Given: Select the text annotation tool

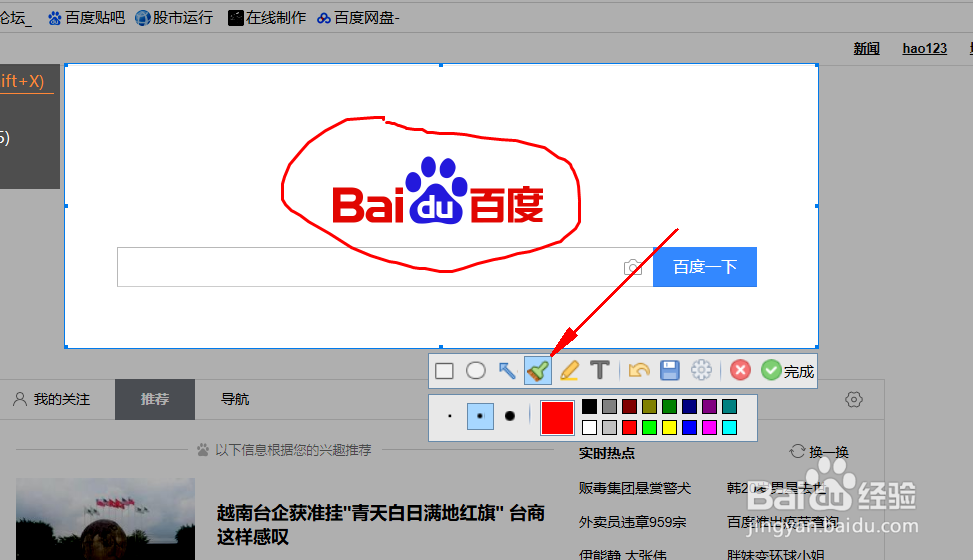Looking at the screenshot, I should 599,370.
